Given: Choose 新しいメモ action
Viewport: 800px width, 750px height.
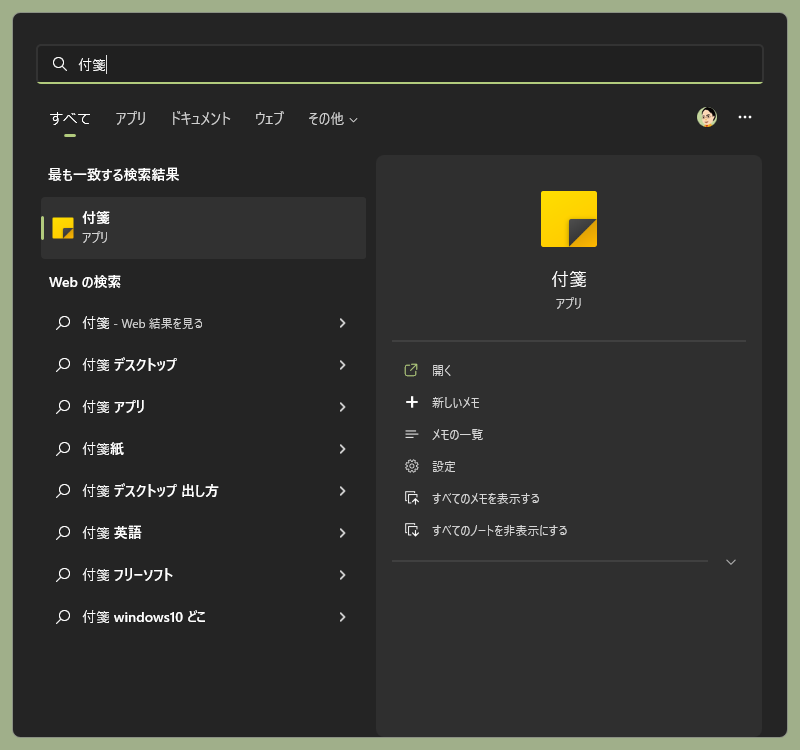Looking at the screenshot, I should [x=456, y=403].
